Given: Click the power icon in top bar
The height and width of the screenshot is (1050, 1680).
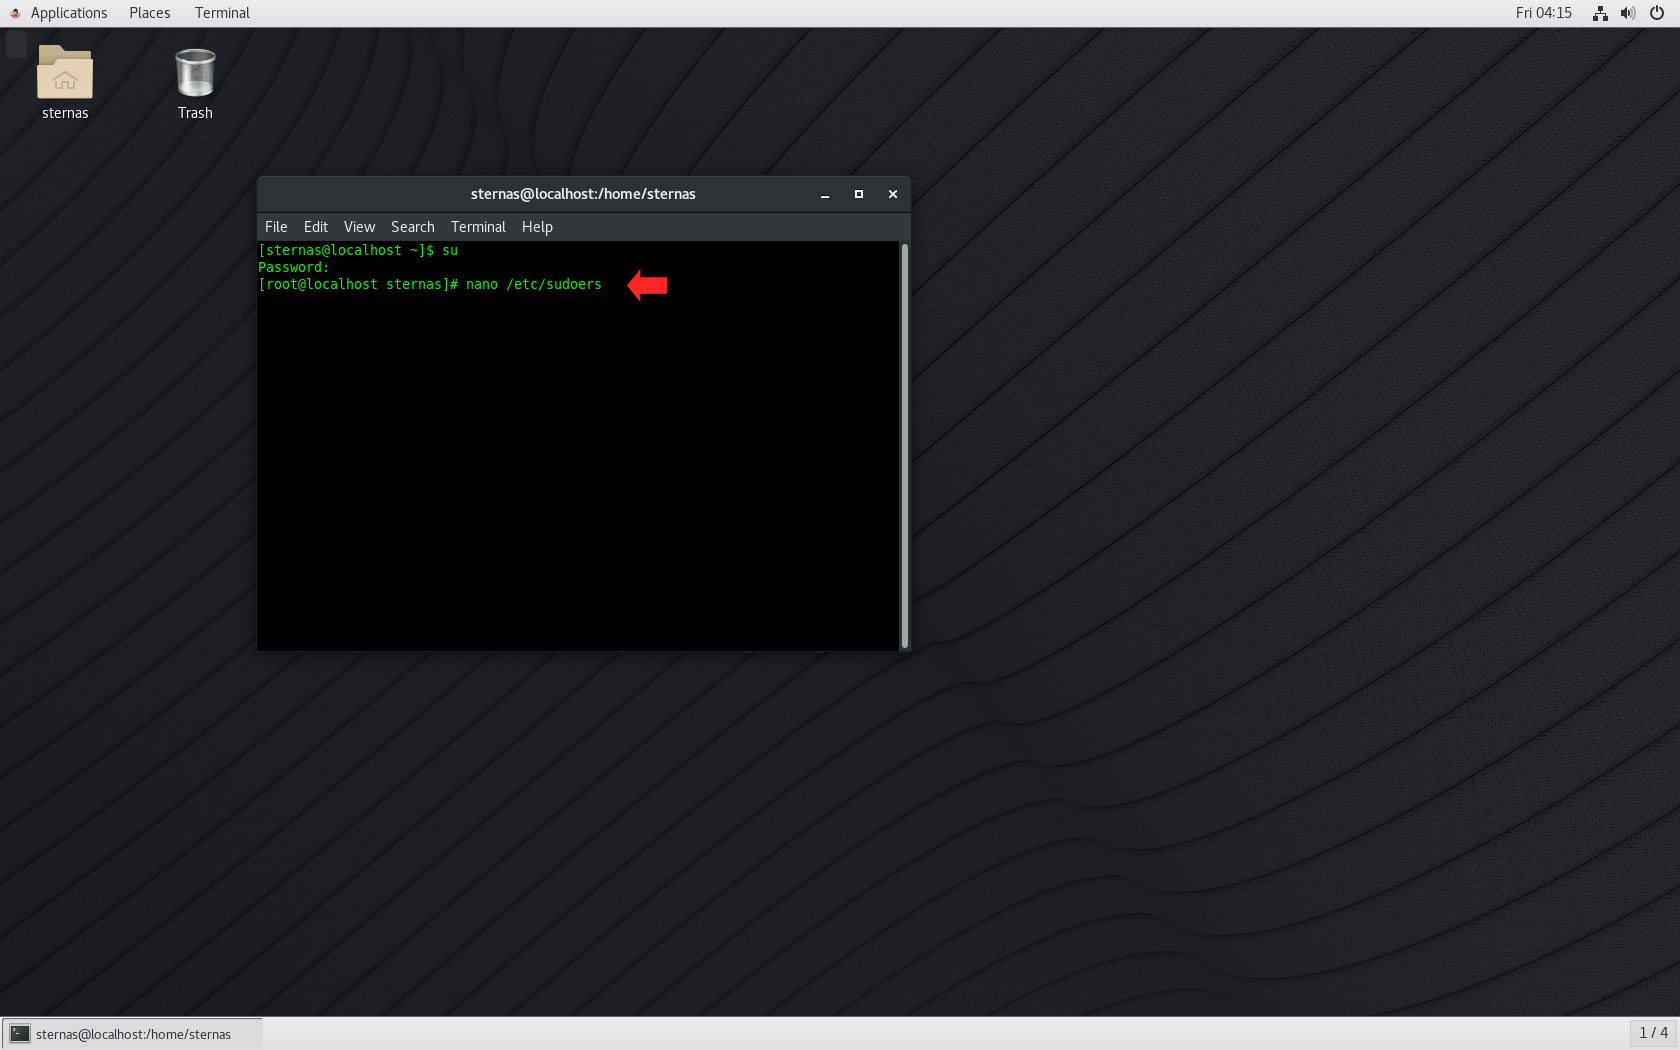Looking at the screenshot, I should coord(1656,13).
